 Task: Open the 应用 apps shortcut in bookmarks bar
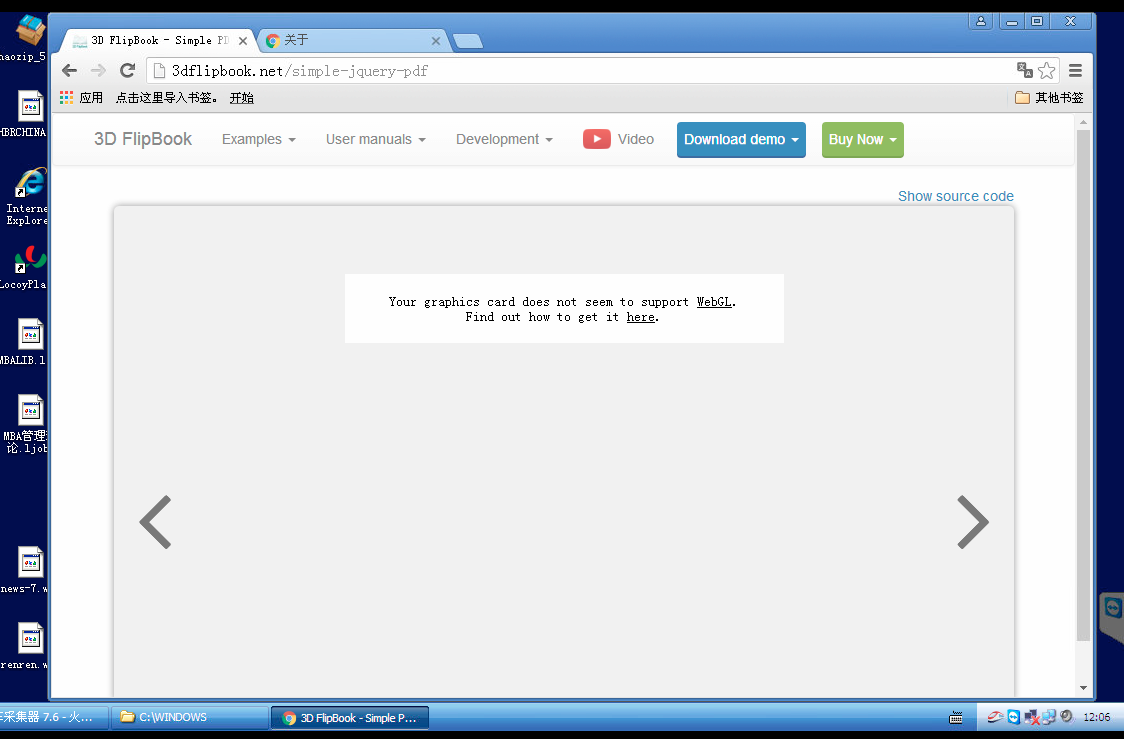click(x=82, y=97)
